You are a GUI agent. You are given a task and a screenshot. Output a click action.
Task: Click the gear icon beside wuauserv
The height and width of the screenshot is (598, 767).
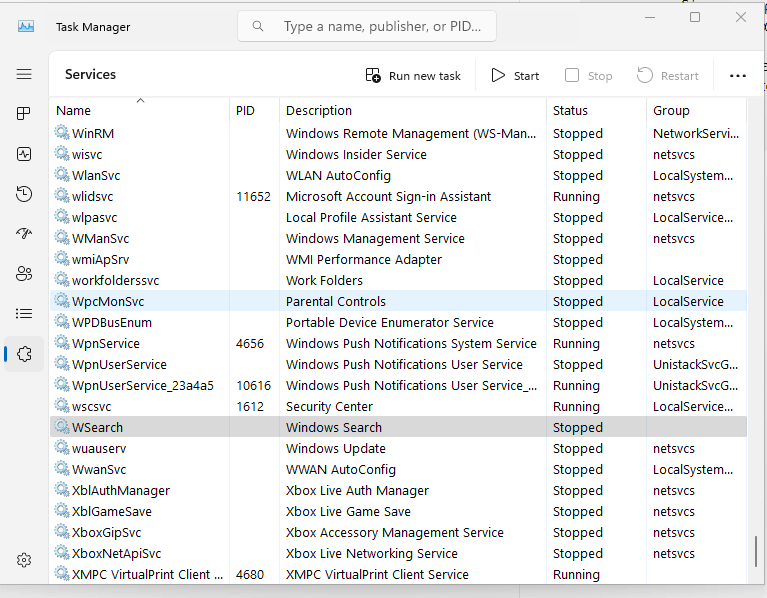(62, 447)
